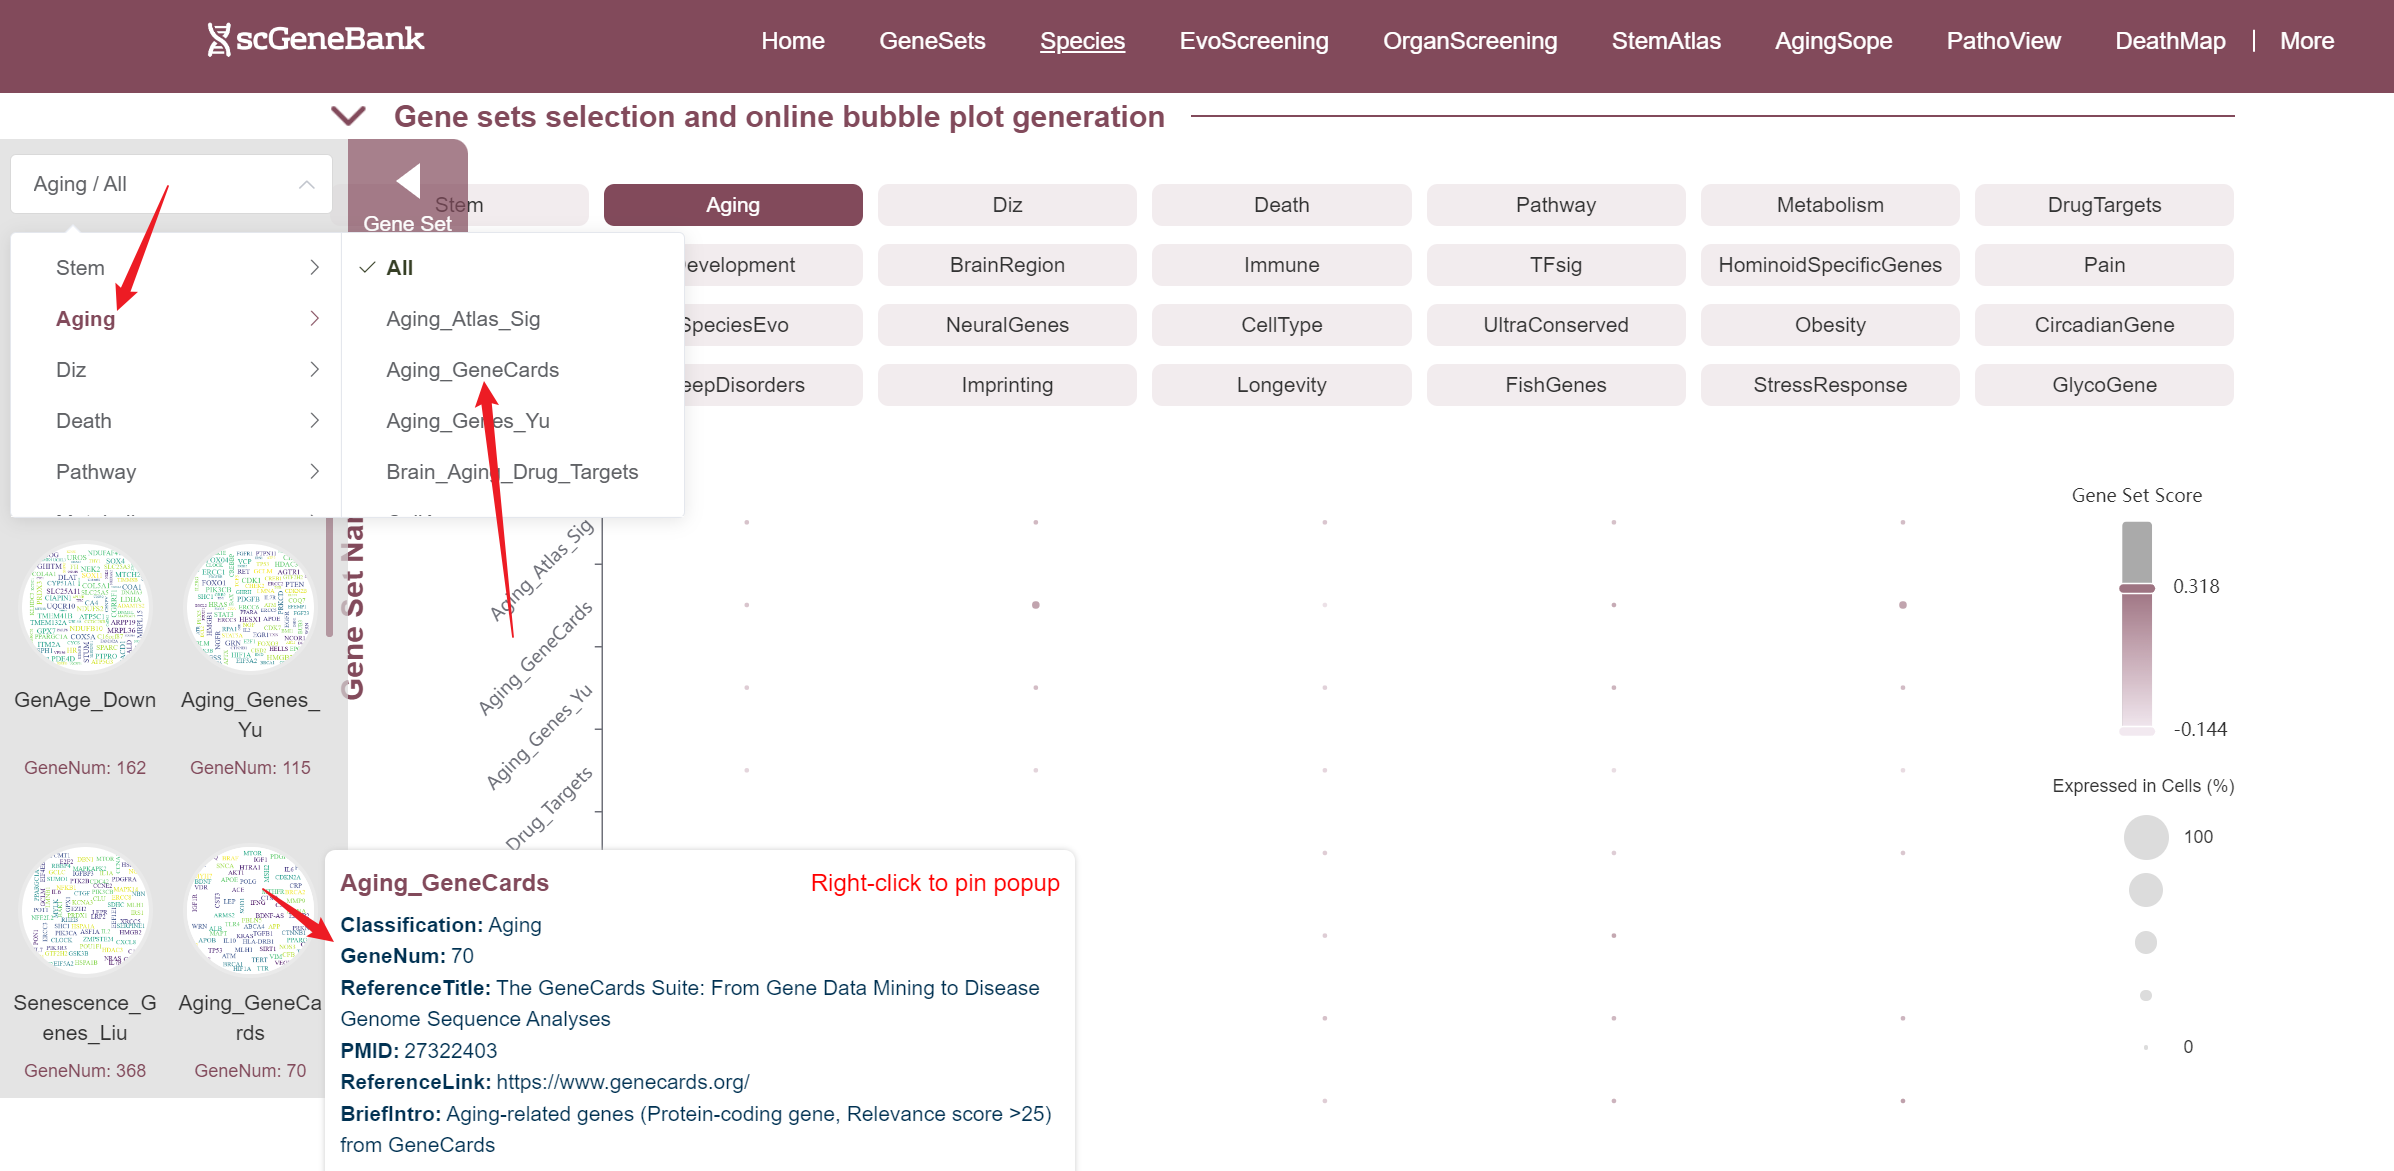The image size is (2394, 1171).
Task: Open the GenAge_Down word cloud thumbnail
Action: (x=86, y=609)
